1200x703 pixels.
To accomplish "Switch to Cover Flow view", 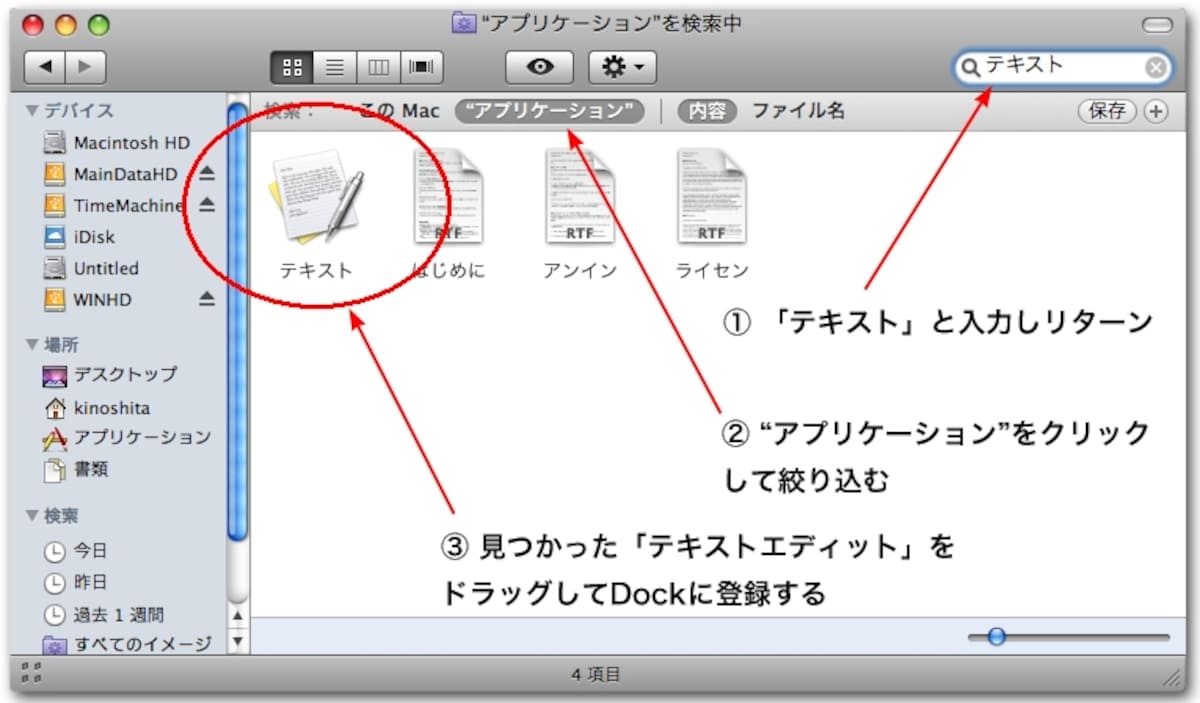I will [421, 67].
